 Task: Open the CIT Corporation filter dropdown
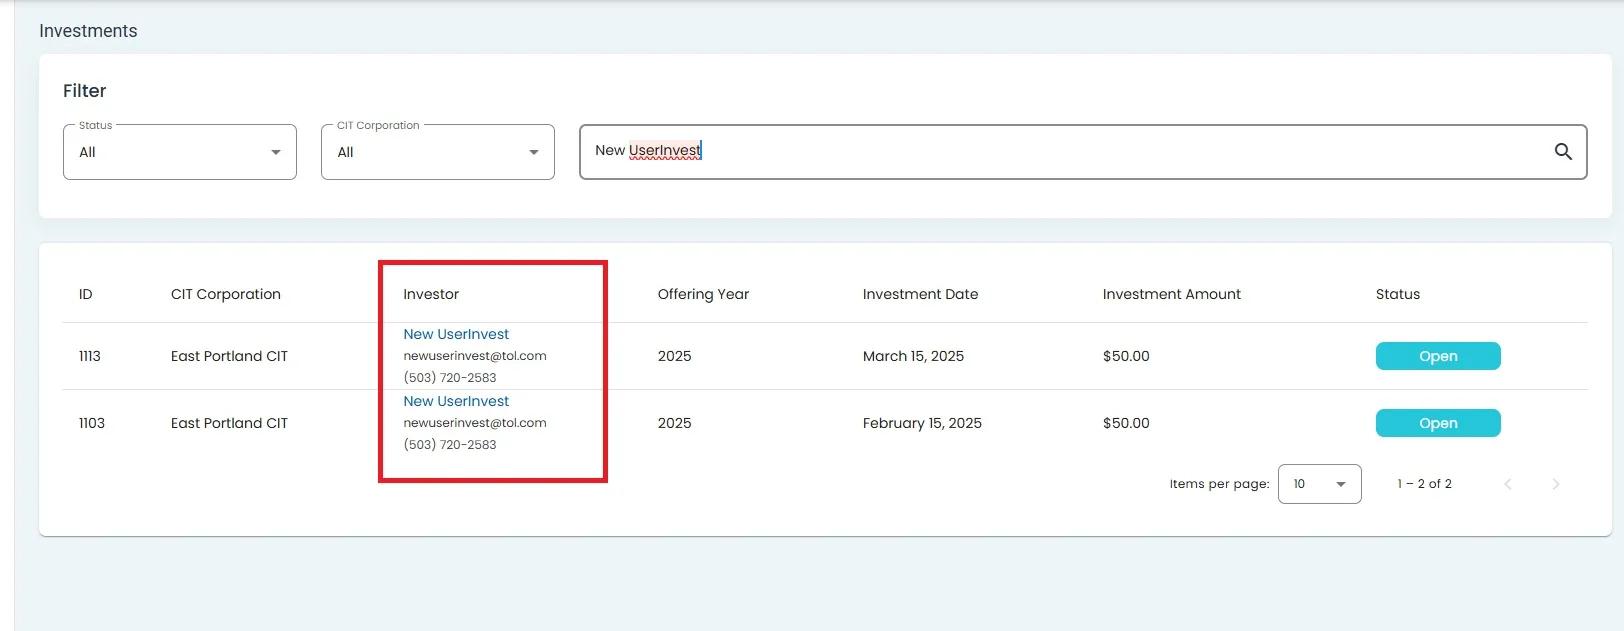coord(437,152)
